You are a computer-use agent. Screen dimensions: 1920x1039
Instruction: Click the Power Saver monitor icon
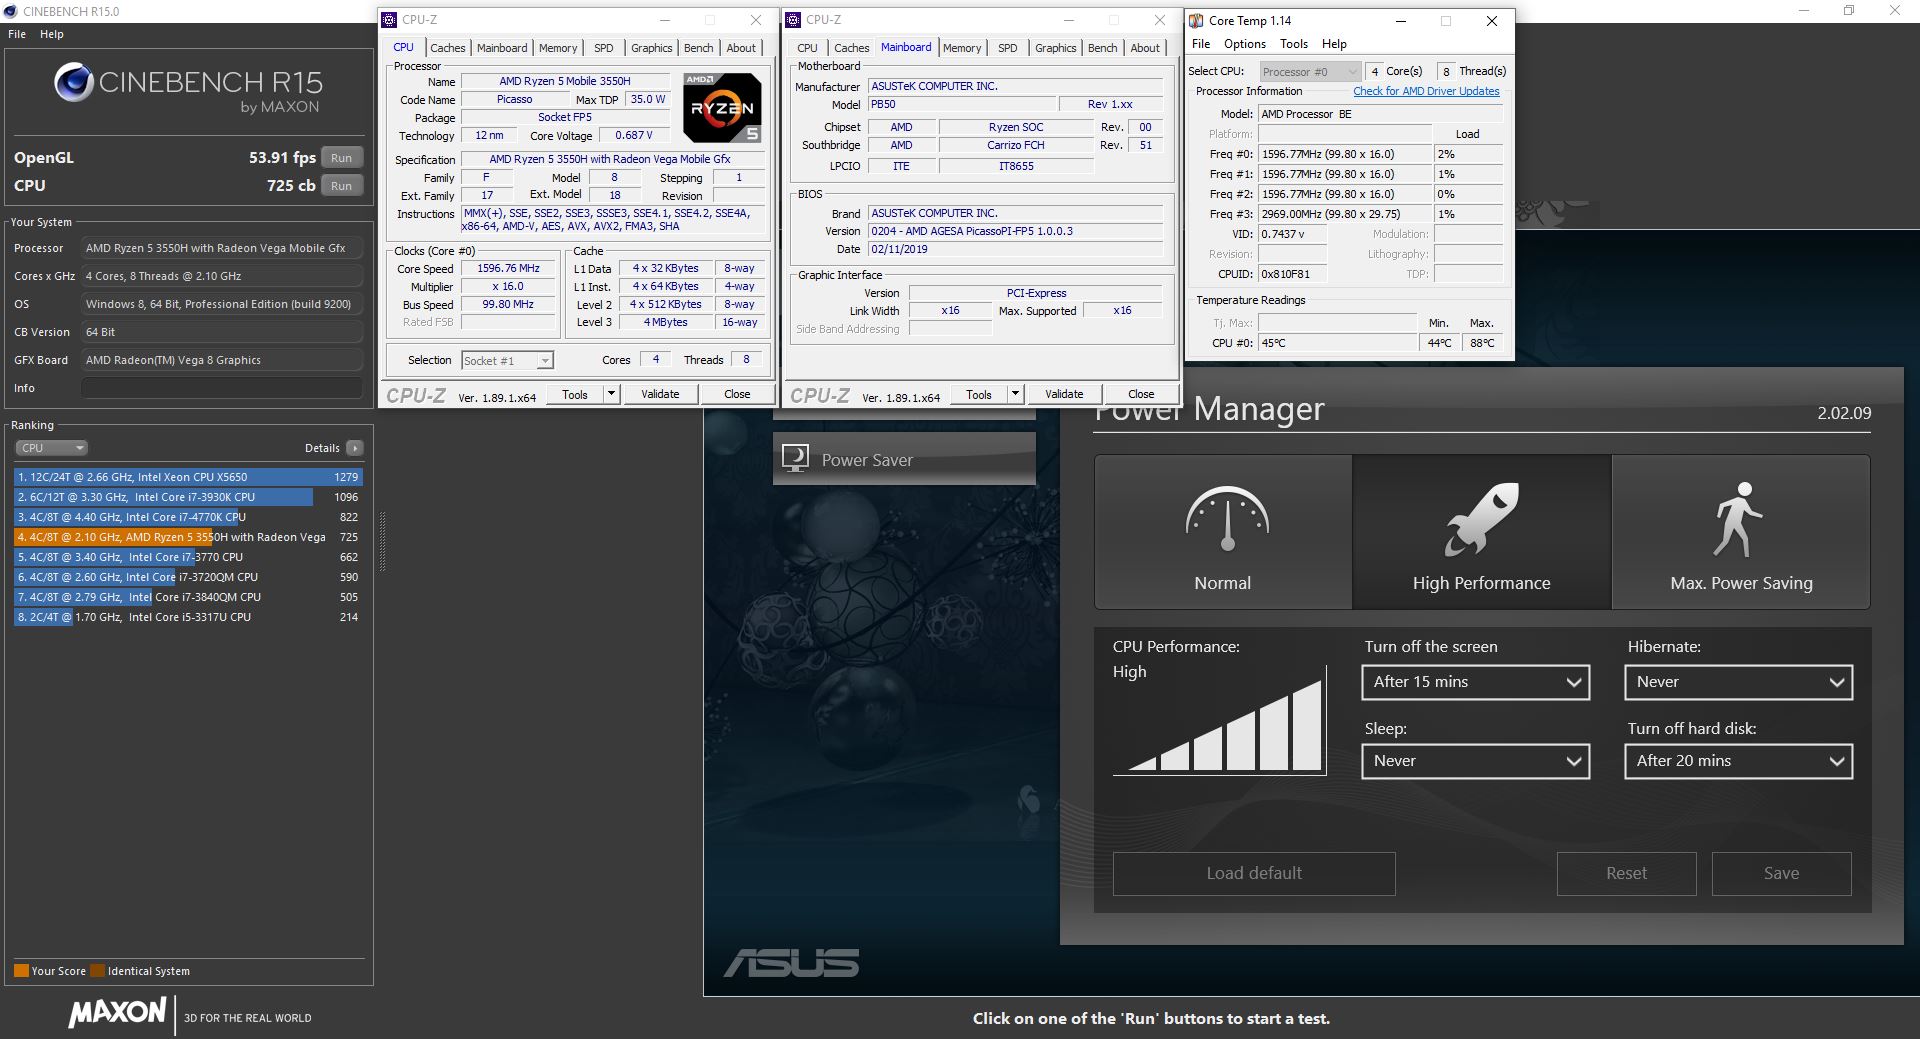796,459
